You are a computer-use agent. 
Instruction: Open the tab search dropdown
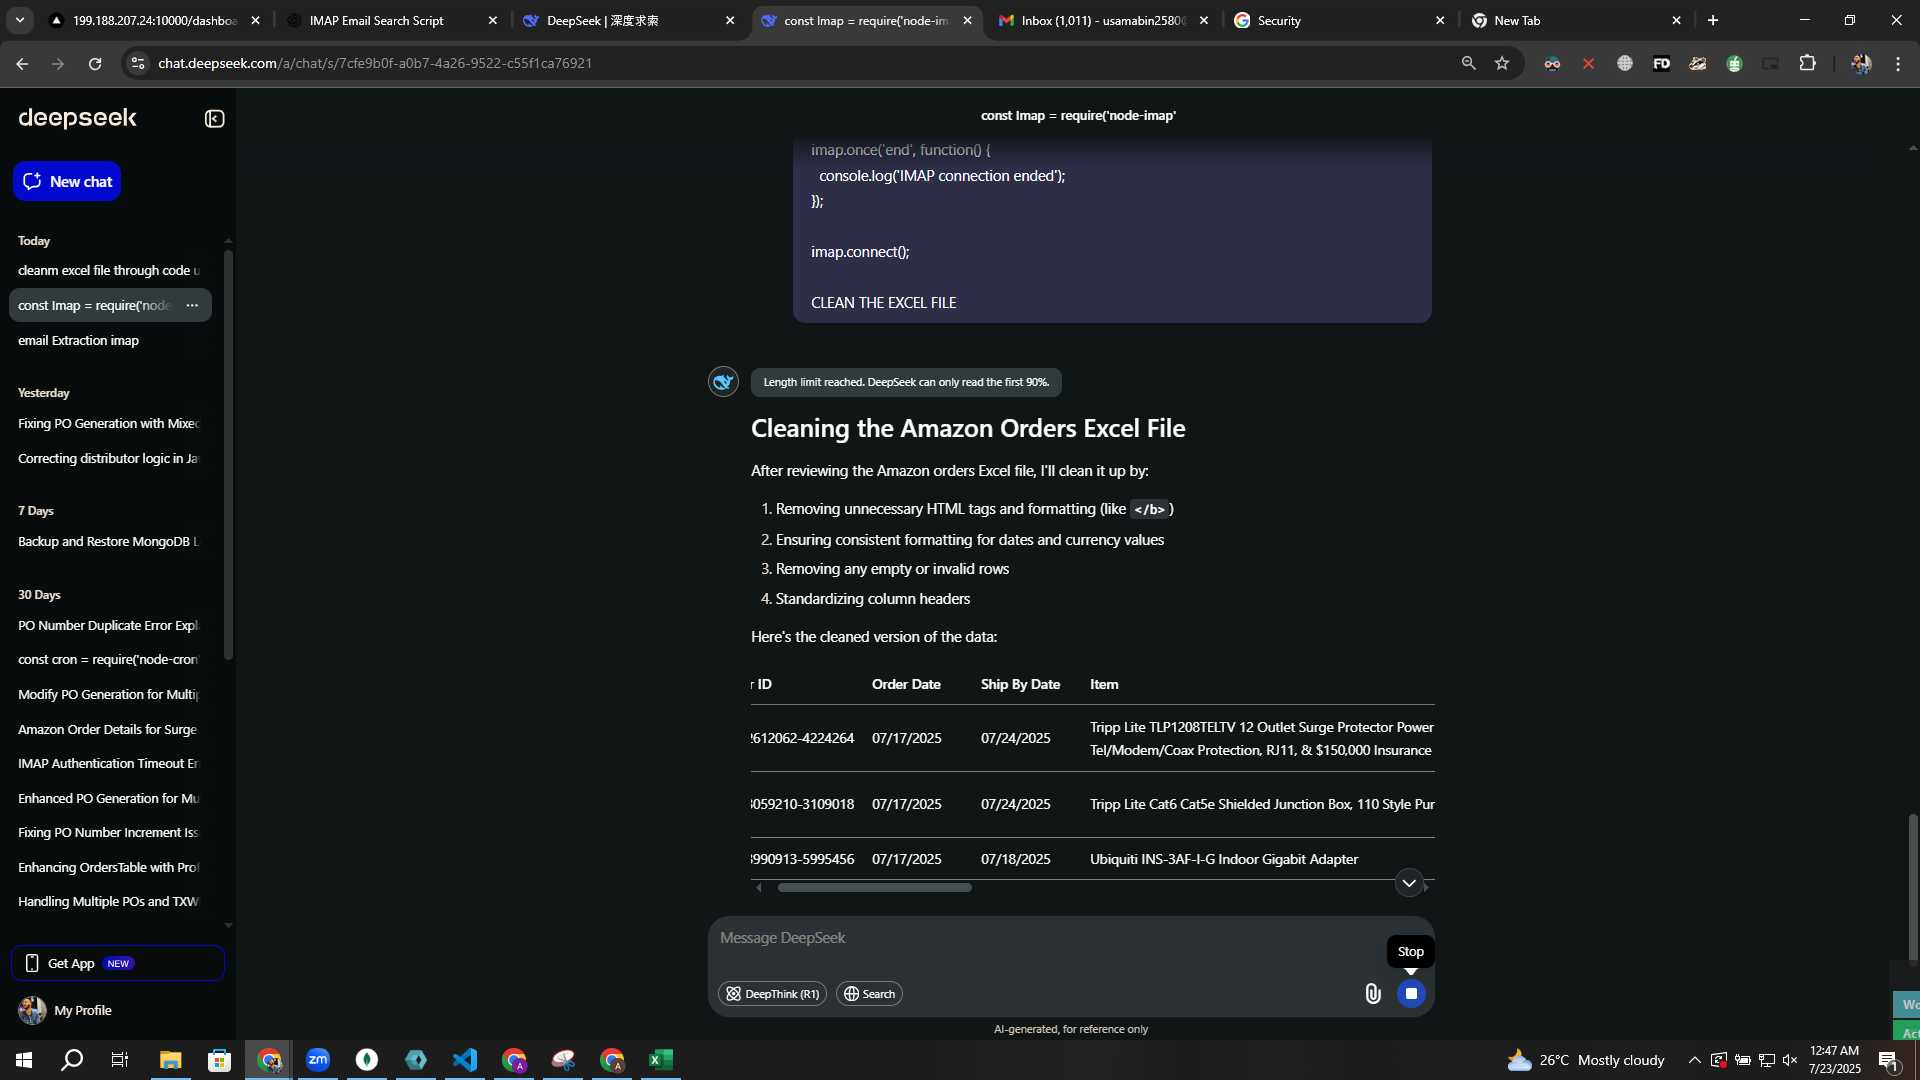click(x=19, y=20)
